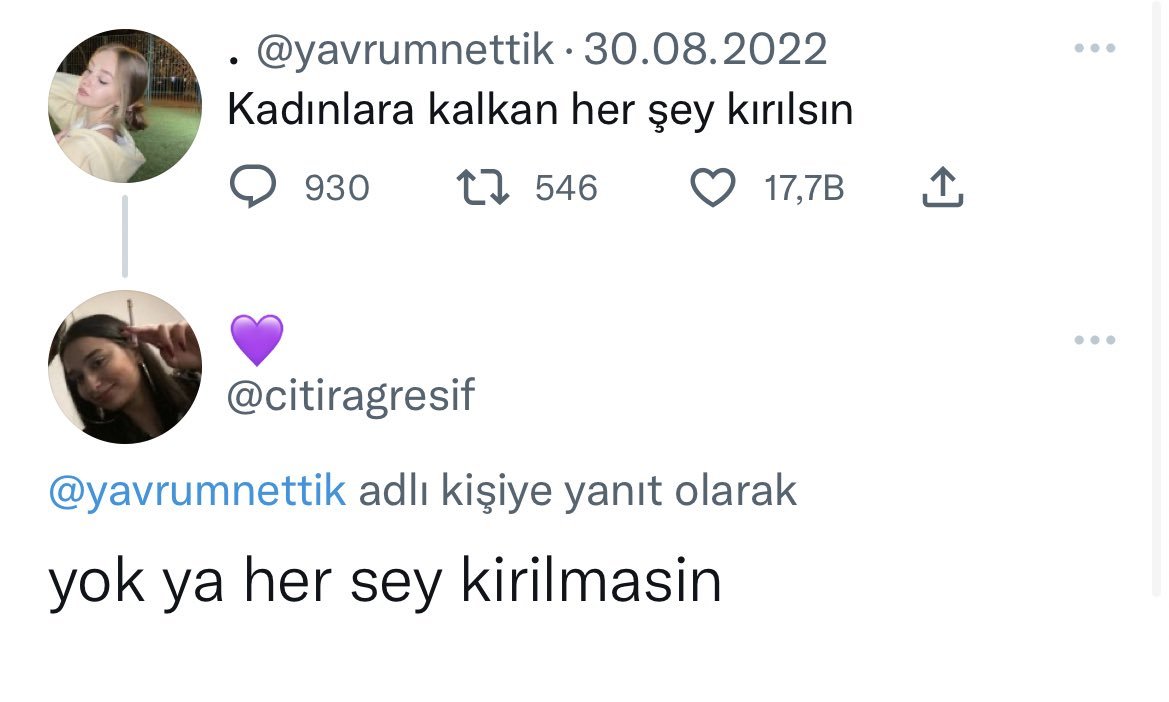Screen dimensions: 1169x702
Task: Like the tweet with the heart icon
Action: click(714, 187)
